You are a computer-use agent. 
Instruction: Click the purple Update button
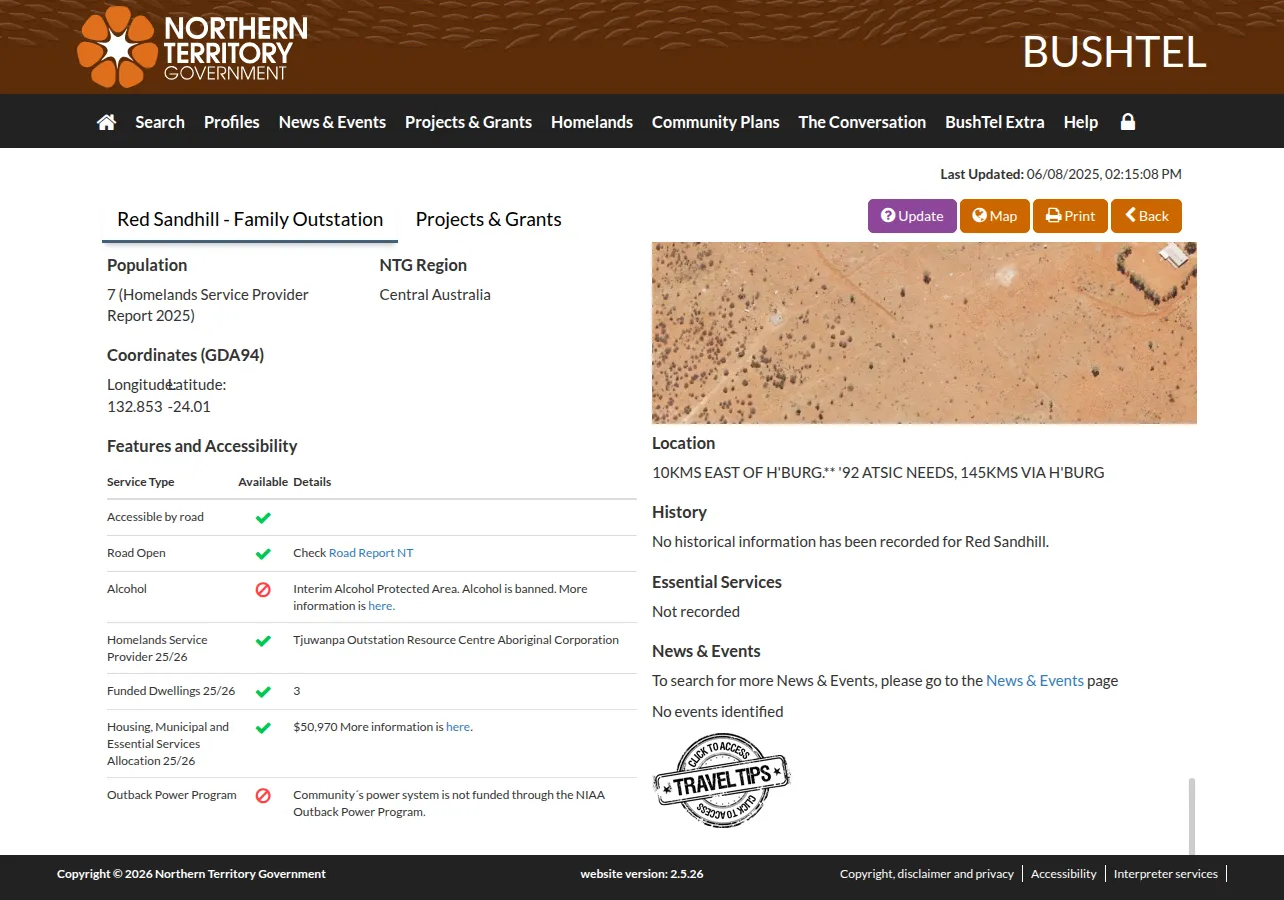912,216
